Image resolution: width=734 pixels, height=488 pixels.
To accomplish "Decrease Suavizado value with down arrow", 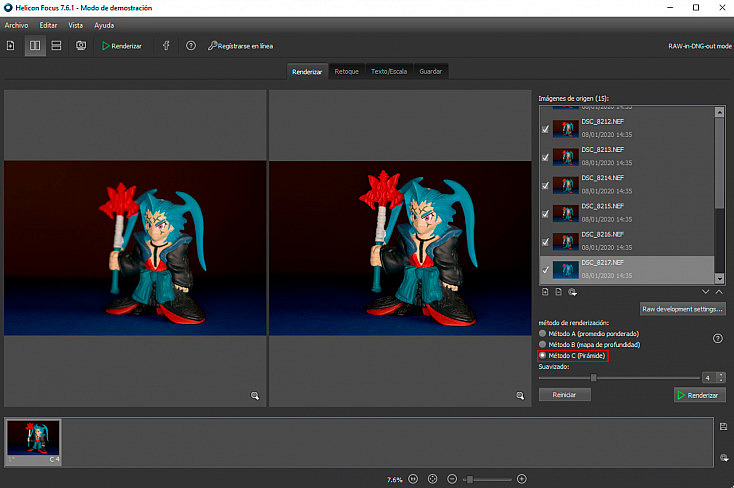I will coord(721,380).
